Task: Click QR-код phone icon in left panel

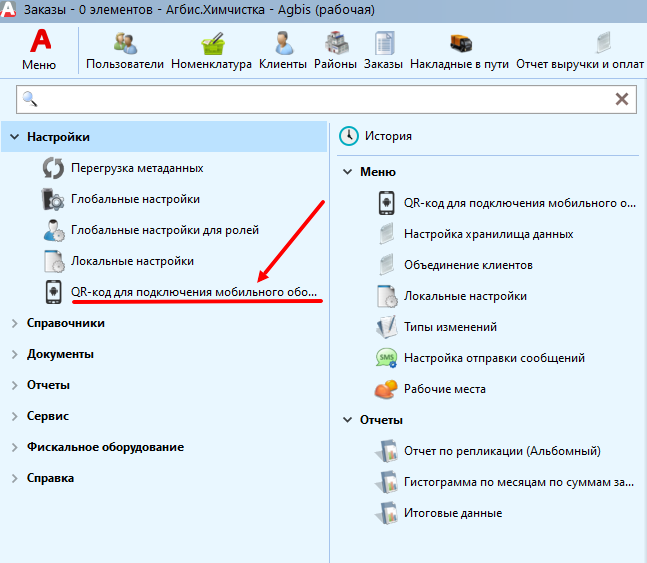Action: (54, 292)
